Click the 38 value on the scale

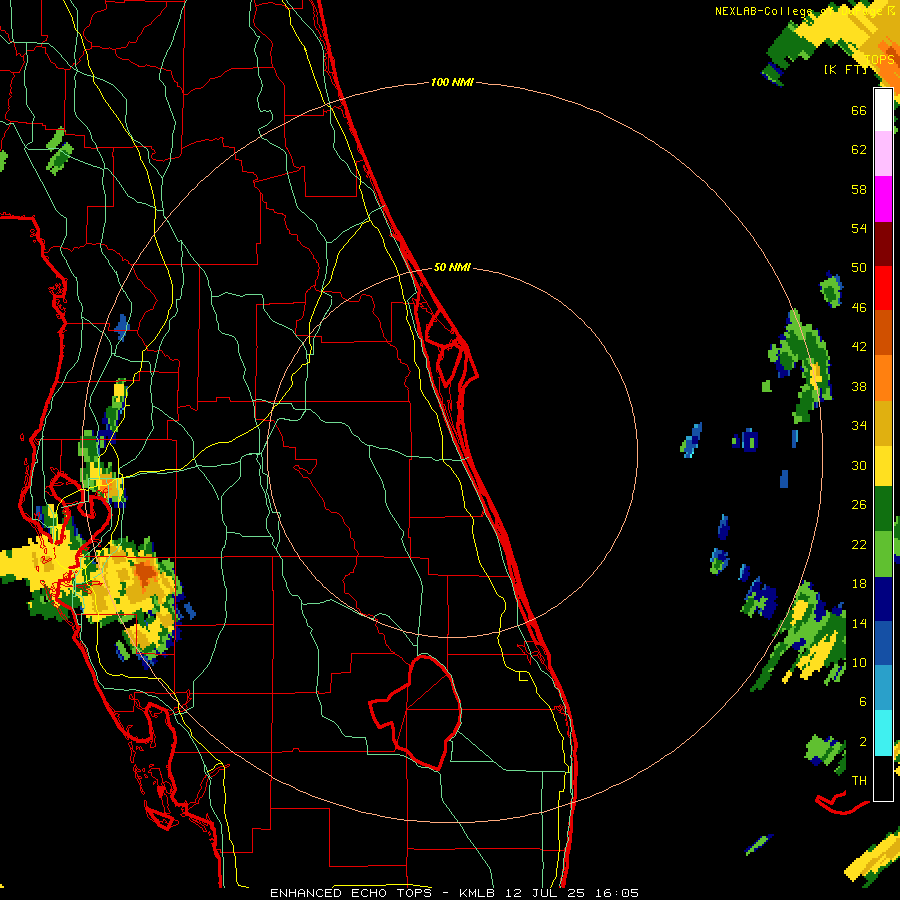coord(859,386)
